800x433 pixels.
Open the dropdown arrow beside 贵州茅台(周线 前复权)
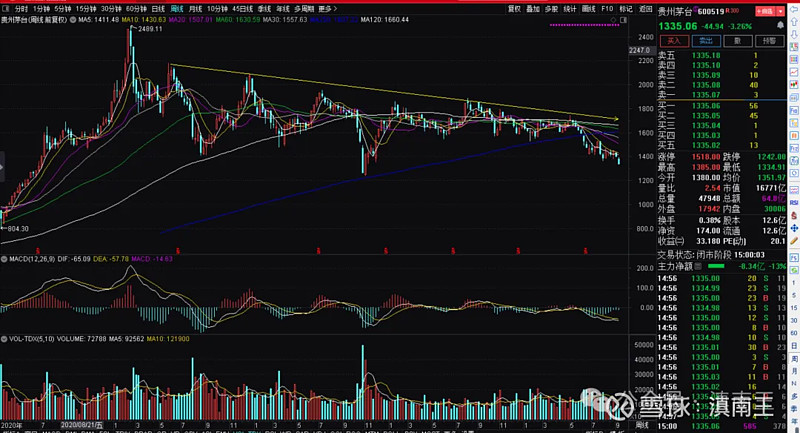(x=73, y=20)
